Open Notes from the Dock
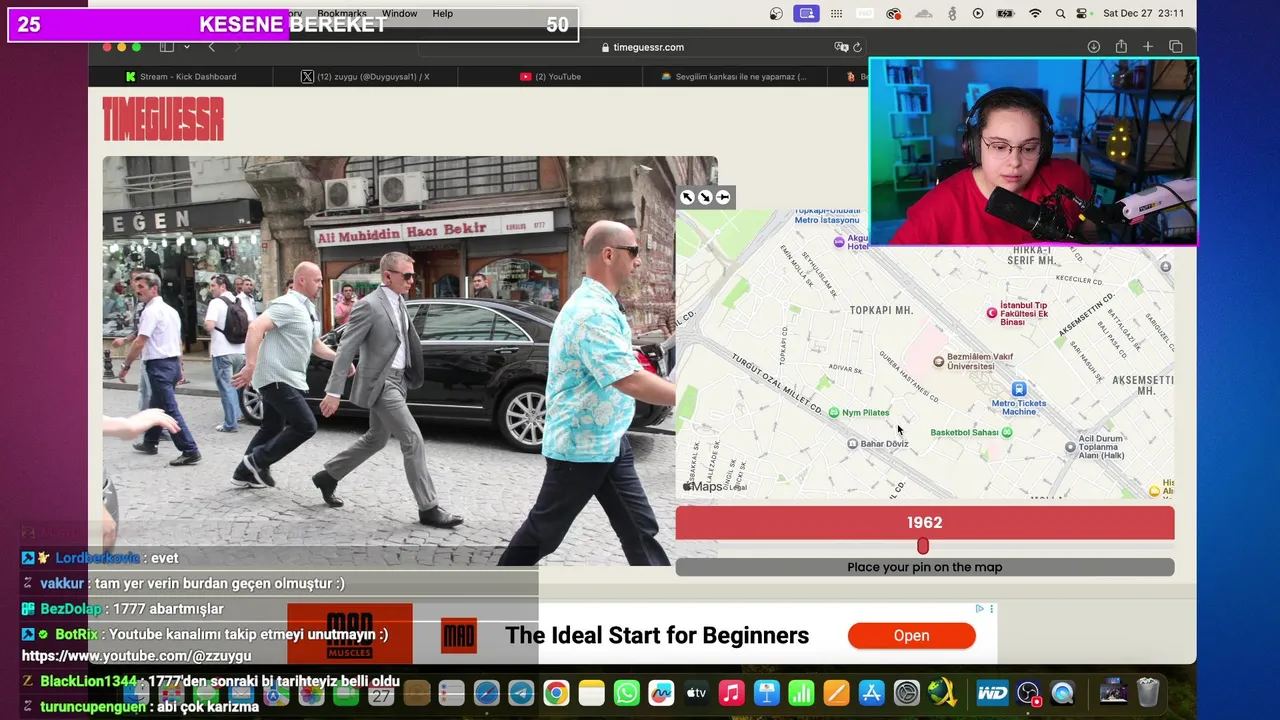The height and width of the screenshot is (720, 1280). pyautogui.click(x=592, y=693)
